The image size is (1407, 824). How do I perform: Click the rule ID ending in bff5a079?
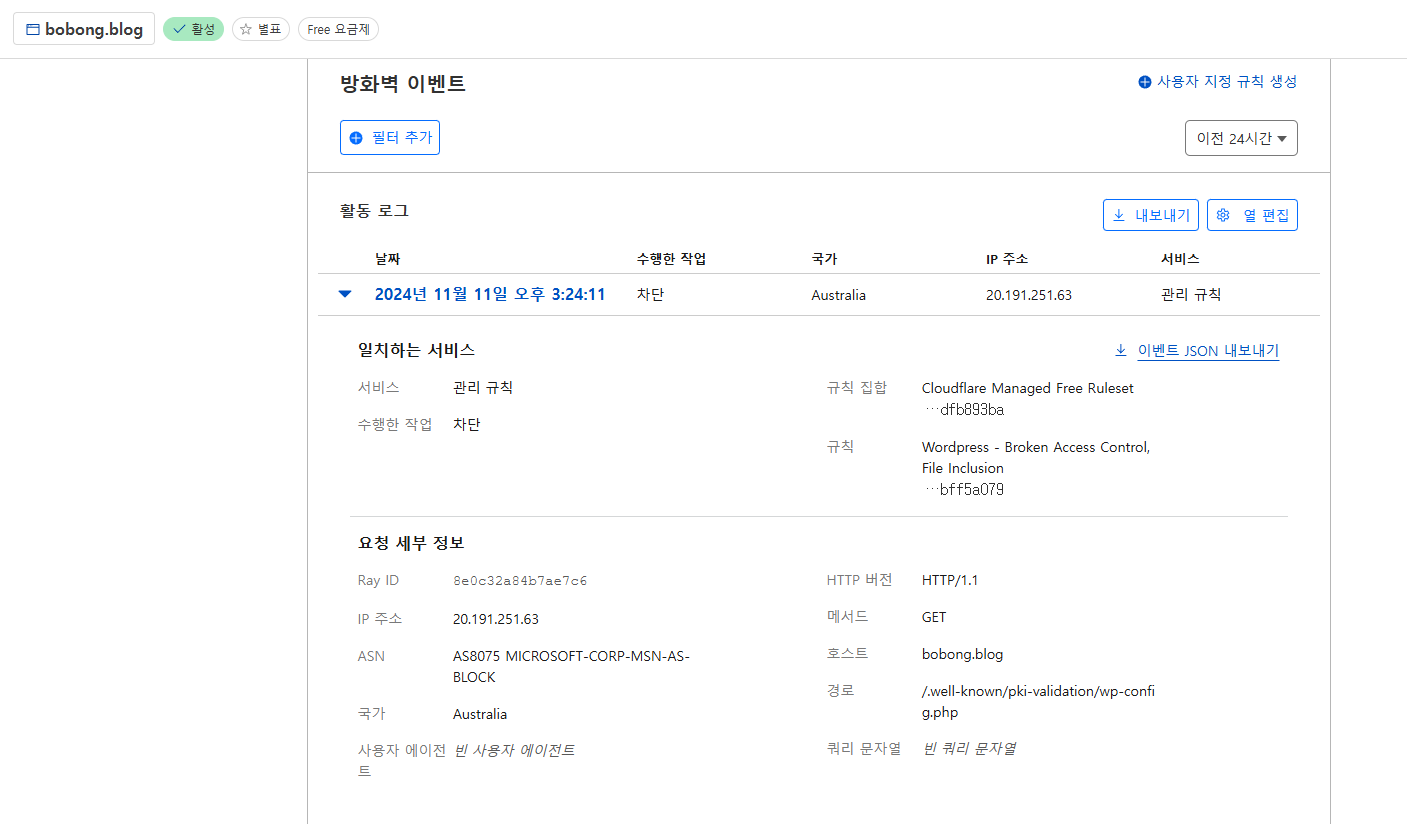(x=964, y=489)
